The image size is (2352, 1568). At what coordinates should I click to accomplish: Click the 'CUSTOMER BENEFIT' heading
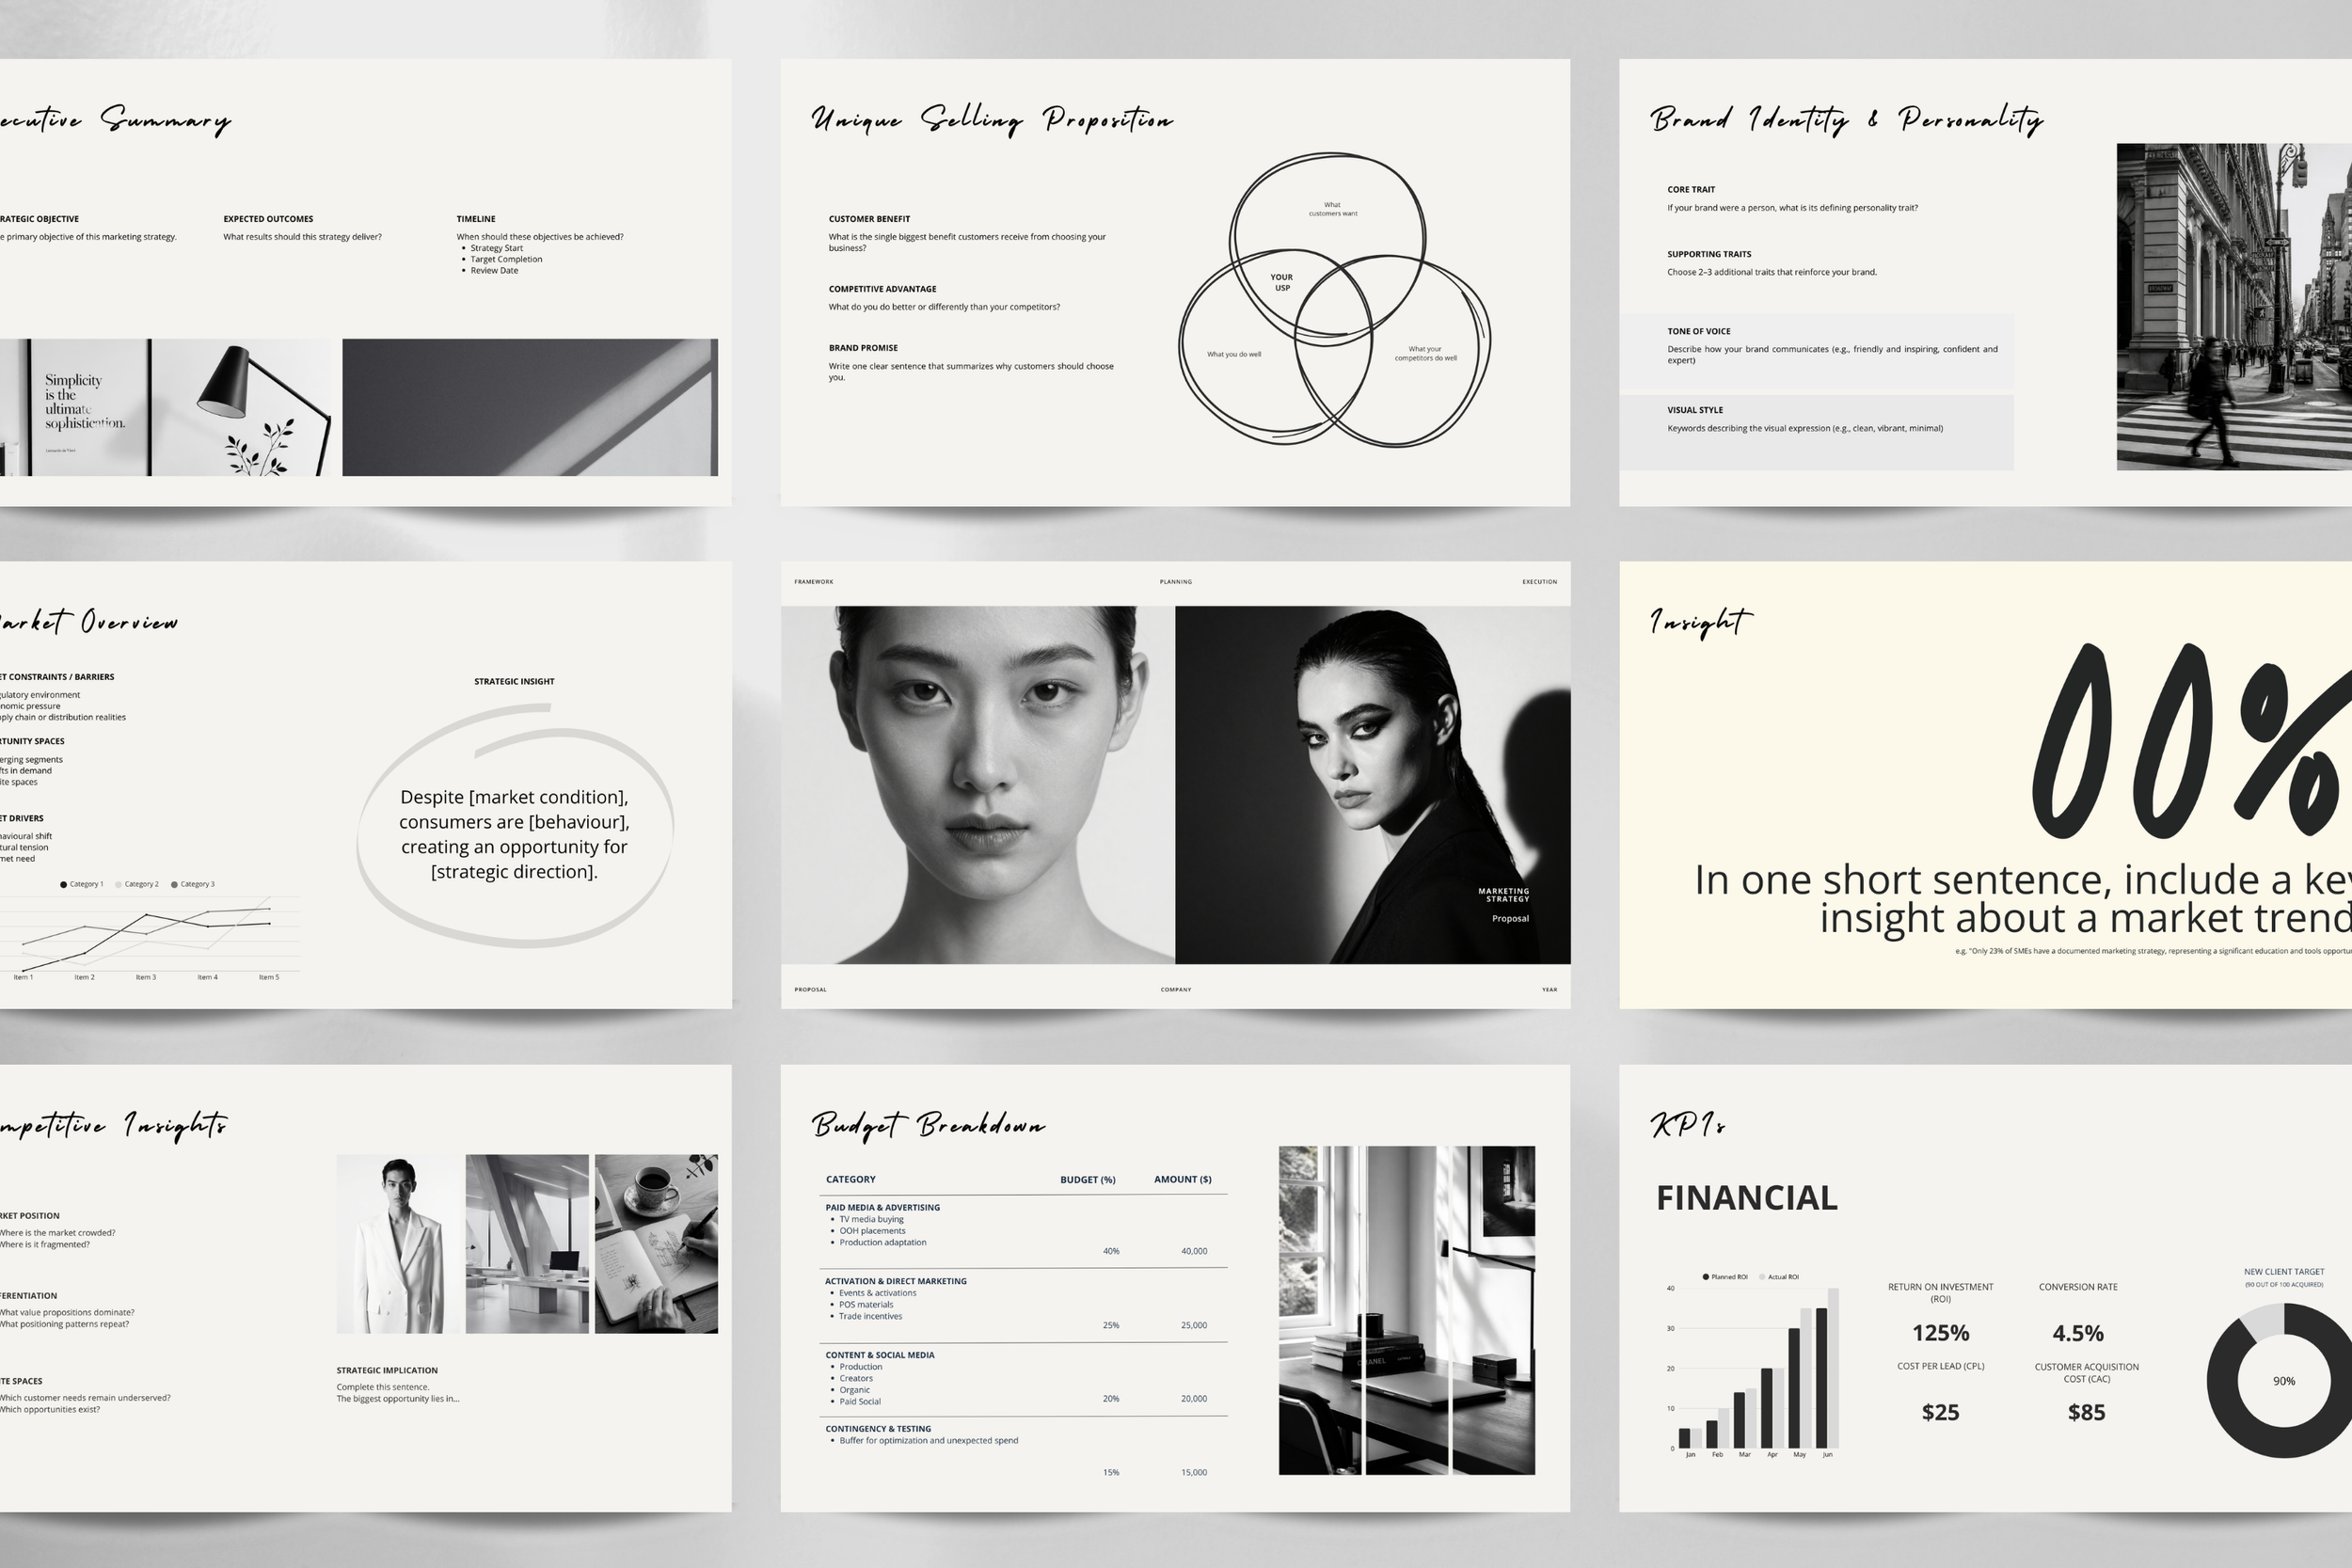869,219
